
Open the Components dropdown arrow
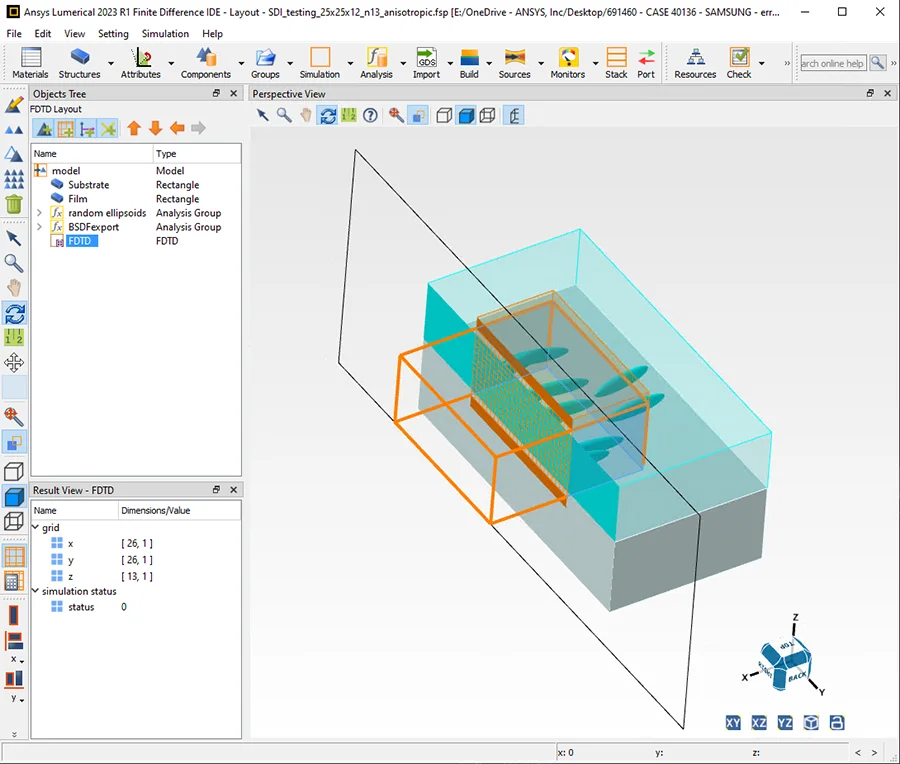pos(241,63)
